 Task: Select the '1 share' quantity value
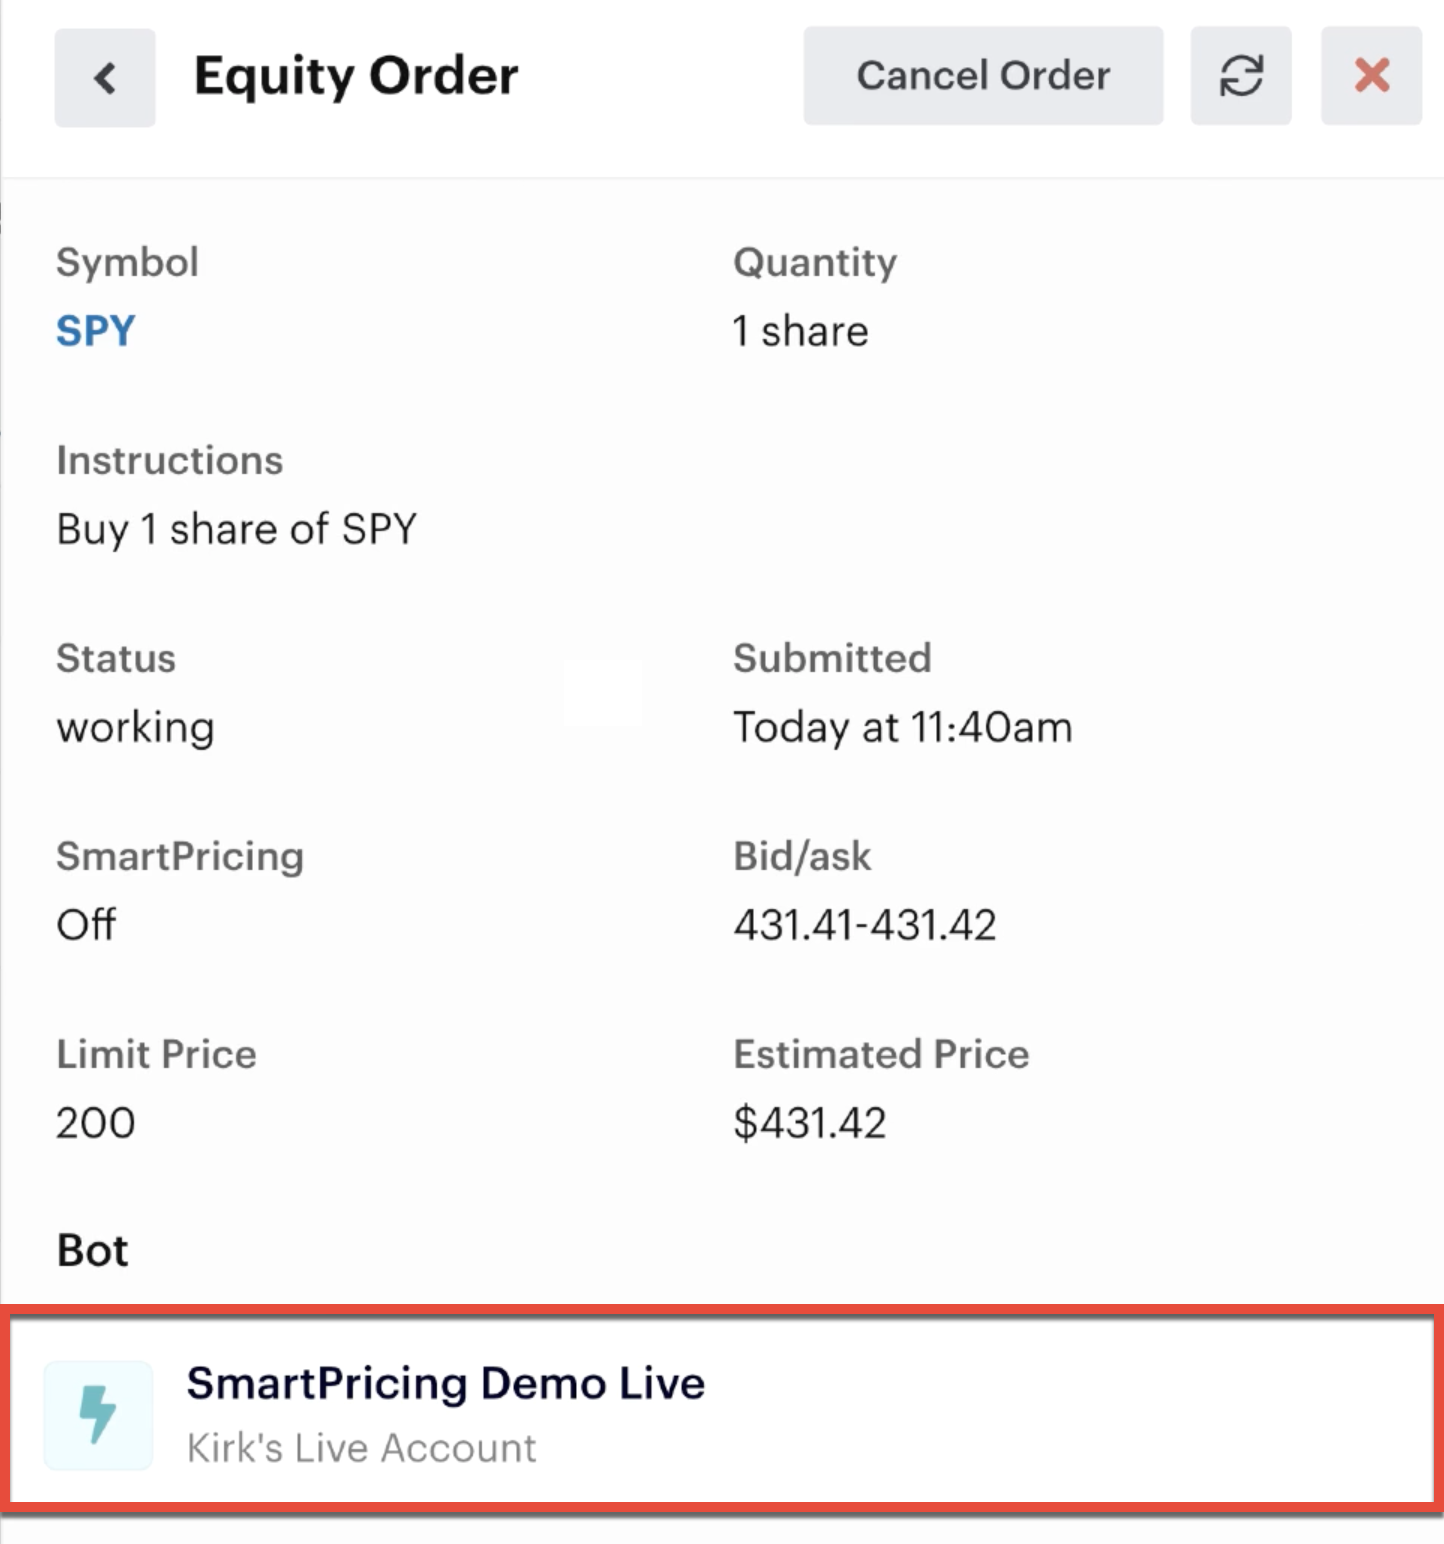800,331
